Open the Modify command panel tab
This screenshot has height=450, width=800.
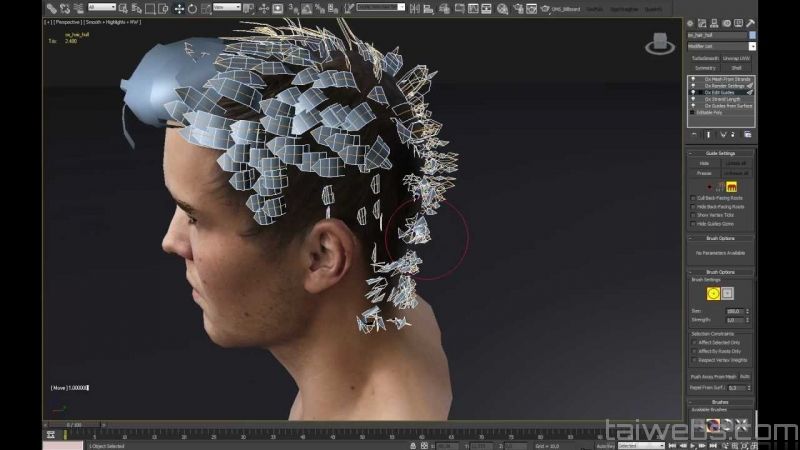tap(702, 23)
